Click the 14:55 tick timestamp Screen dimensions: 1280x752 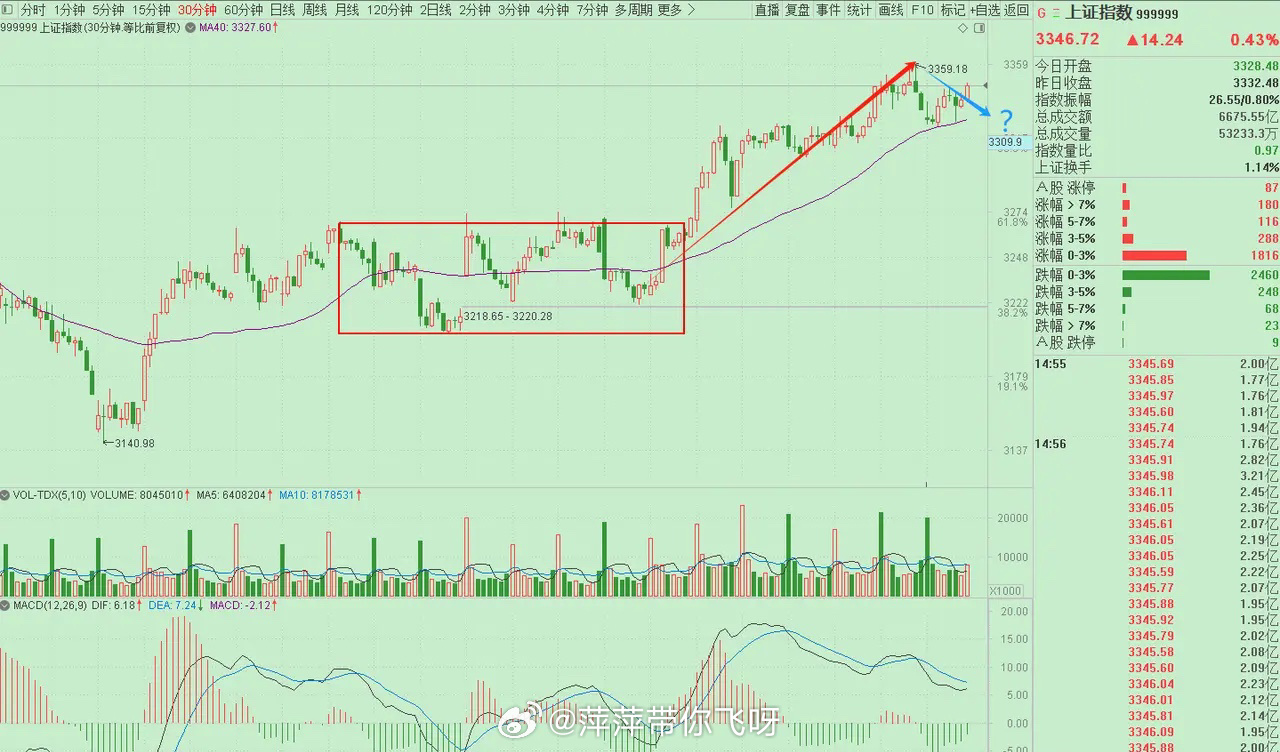point(1051,365)
